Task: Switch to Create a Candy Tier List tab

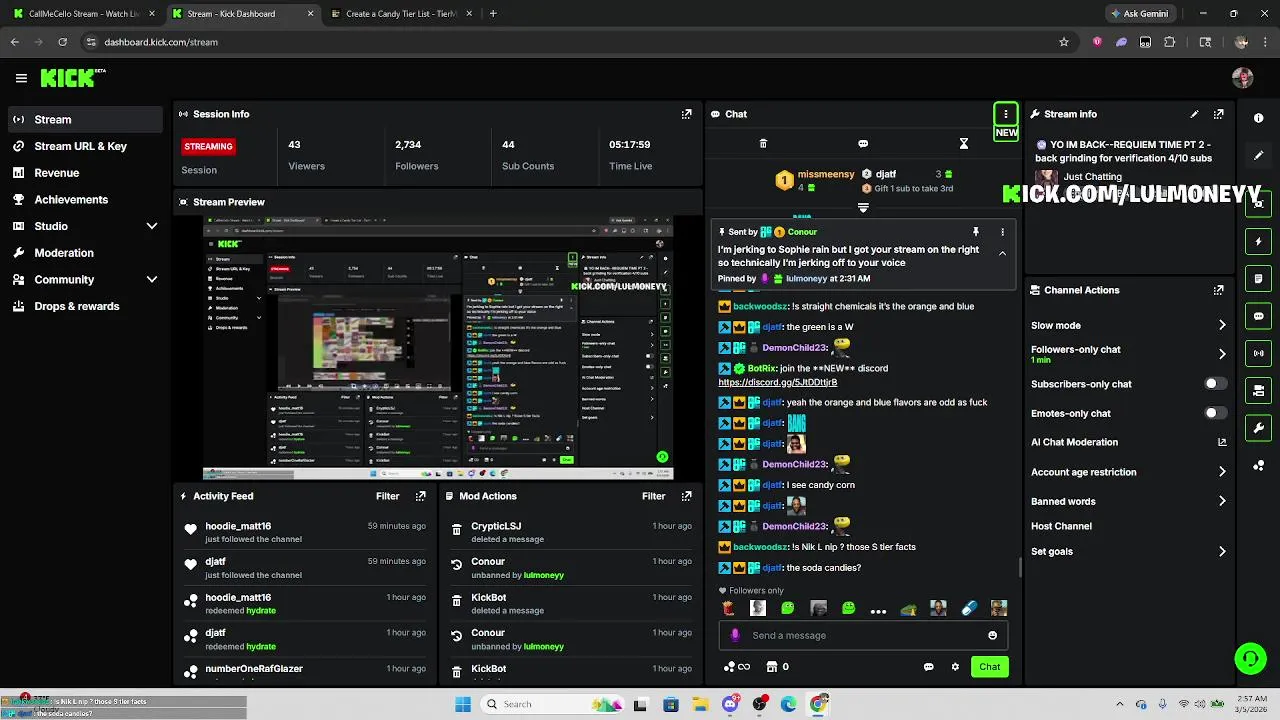Action: [395, 14]
